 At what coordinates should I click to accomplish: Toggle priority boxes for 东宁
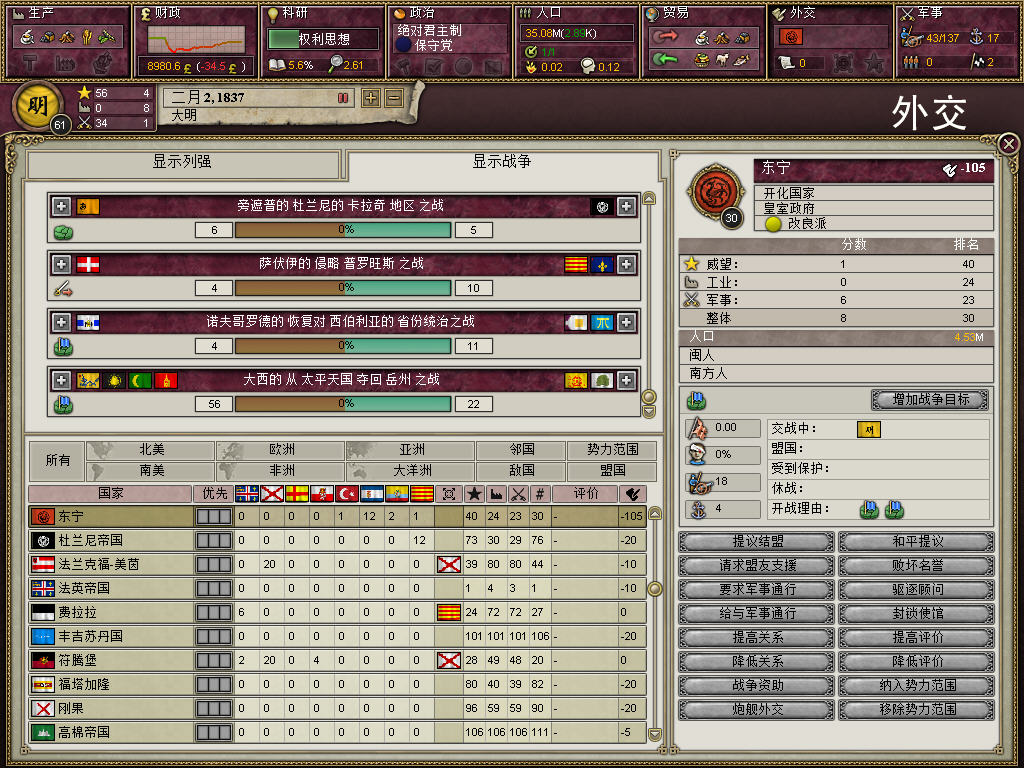(x=214, y=517)
